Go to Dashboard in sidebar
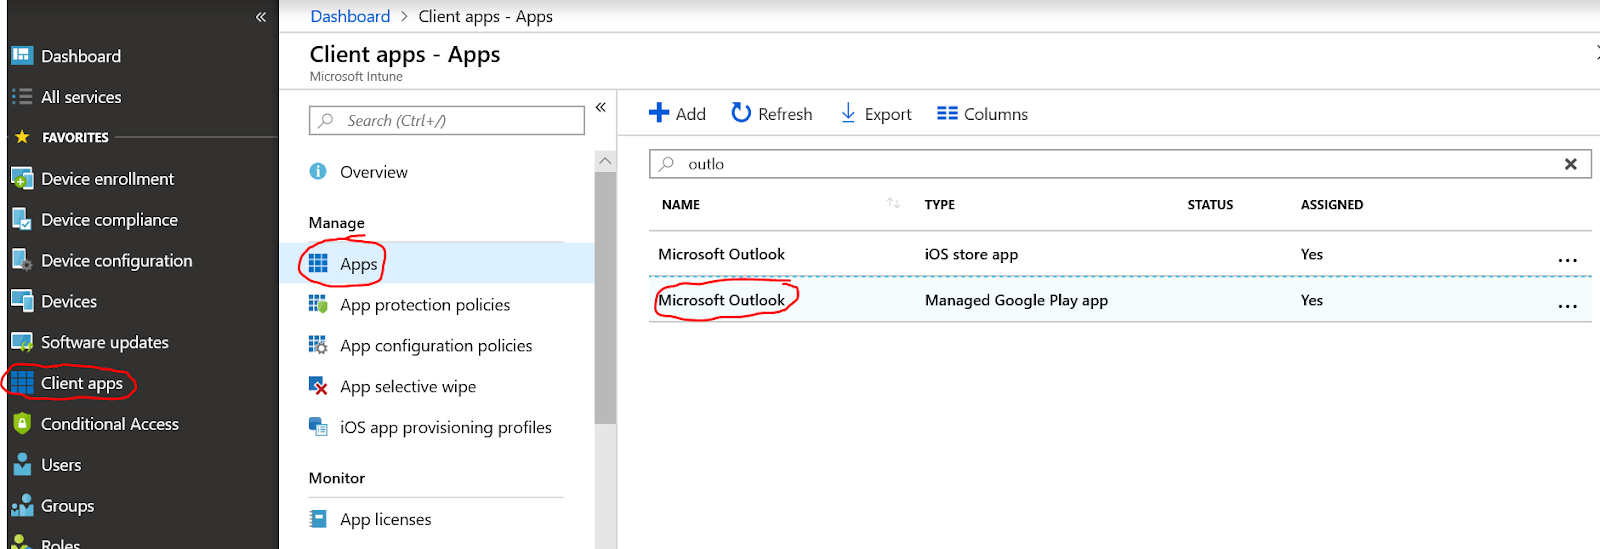This screenshot has height=549, width=1600. coord(81,56)
